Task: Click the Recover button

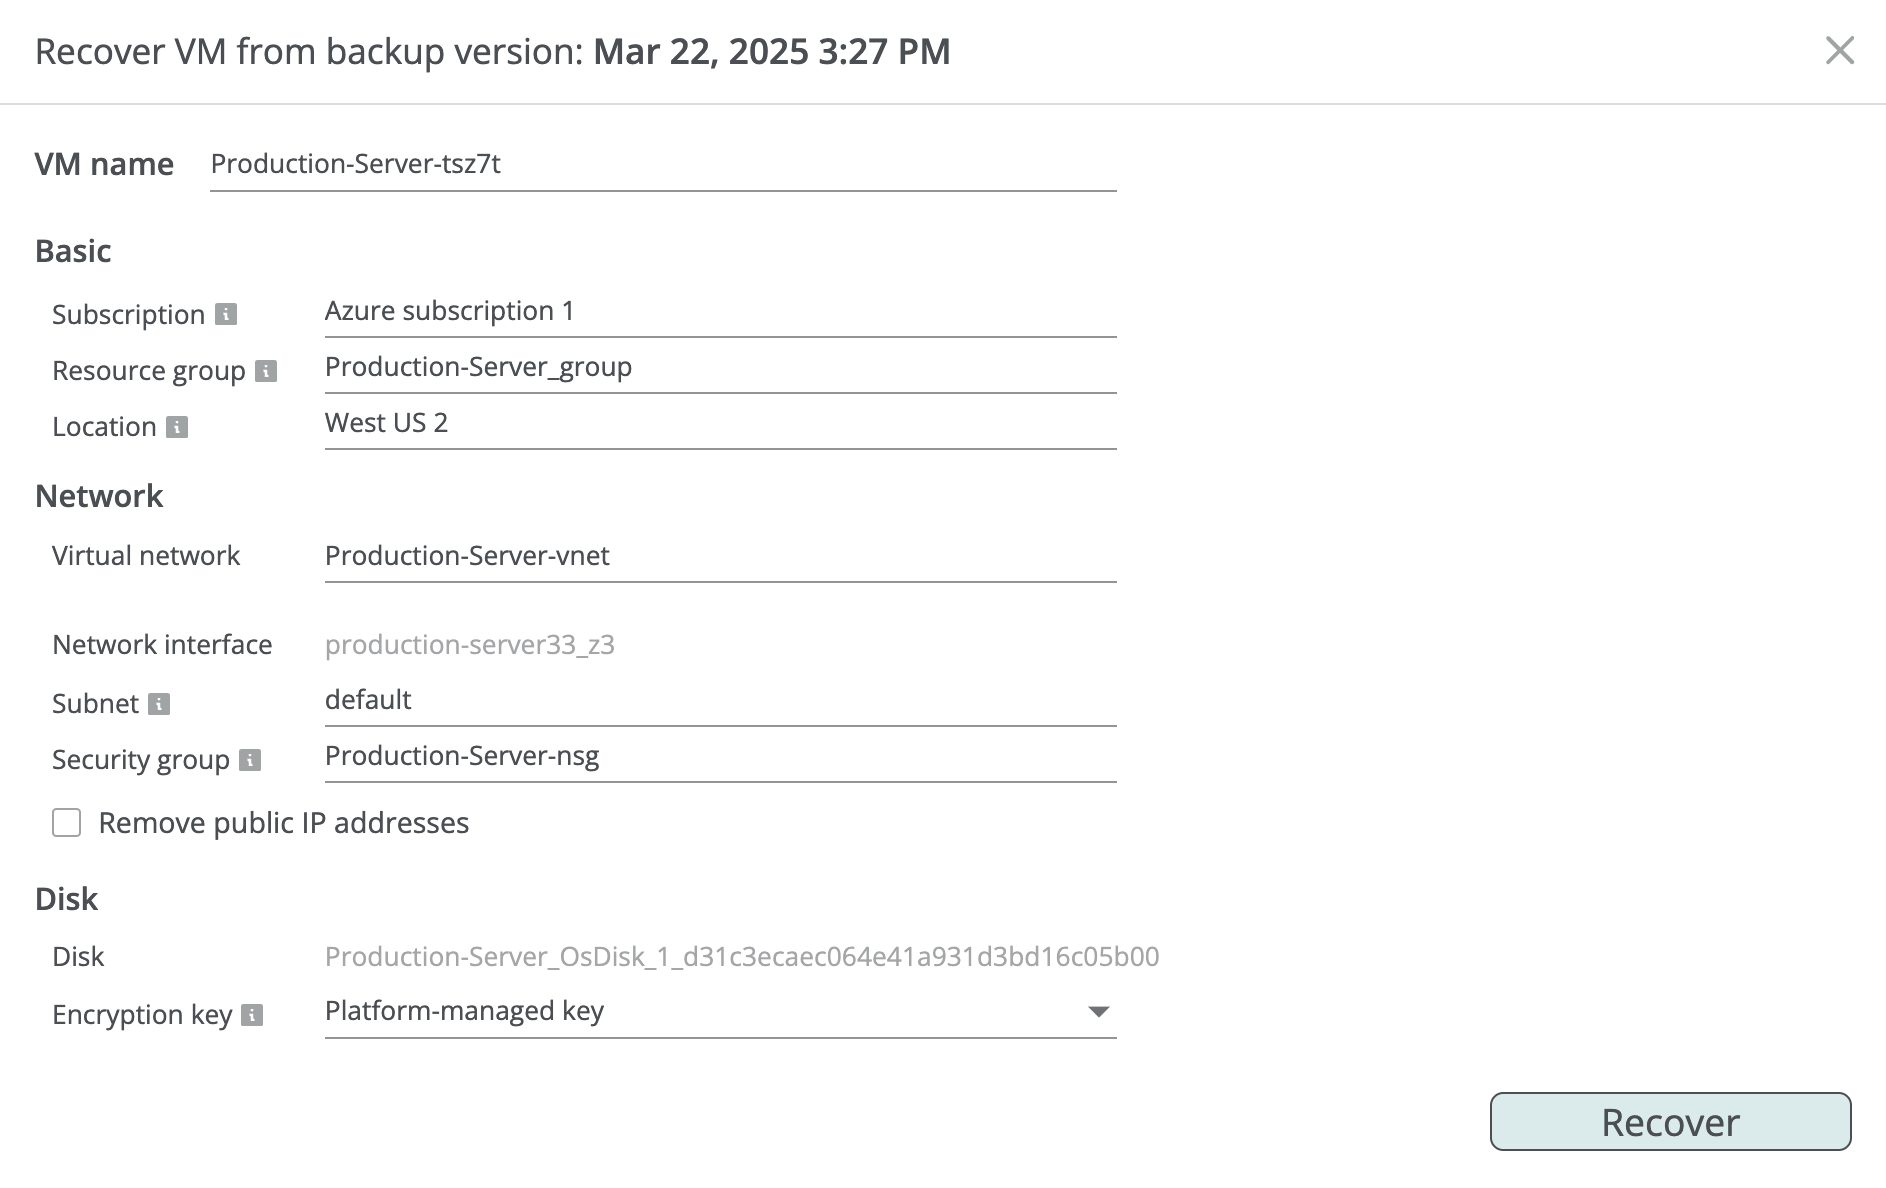Action: (x=1670, y=1122)
